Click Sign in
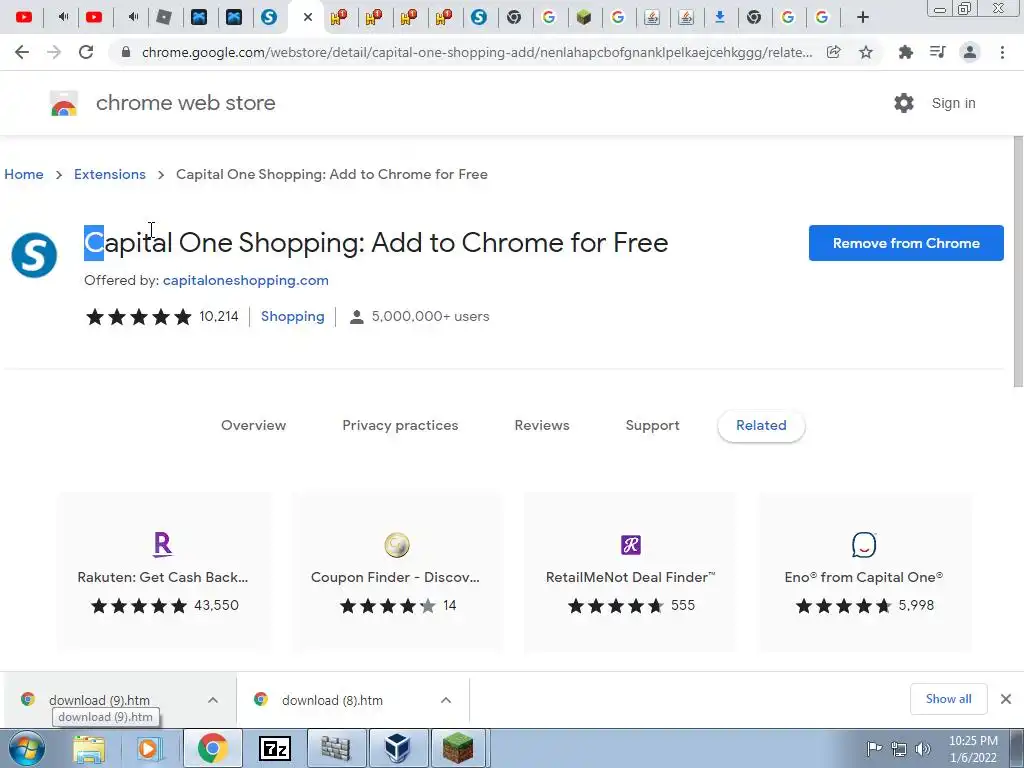This screenshot has height=768, width=1024. (953, 103)
